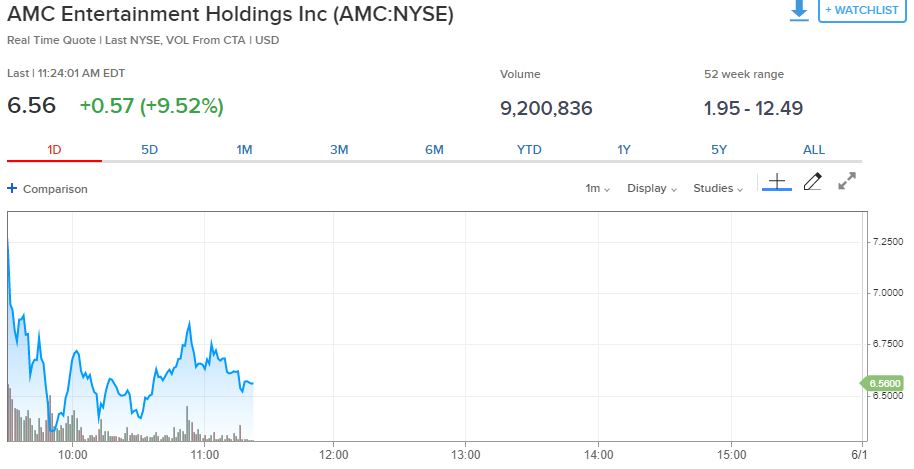
Task: Add AMC to the watchlist
Action: pos(862,10)
